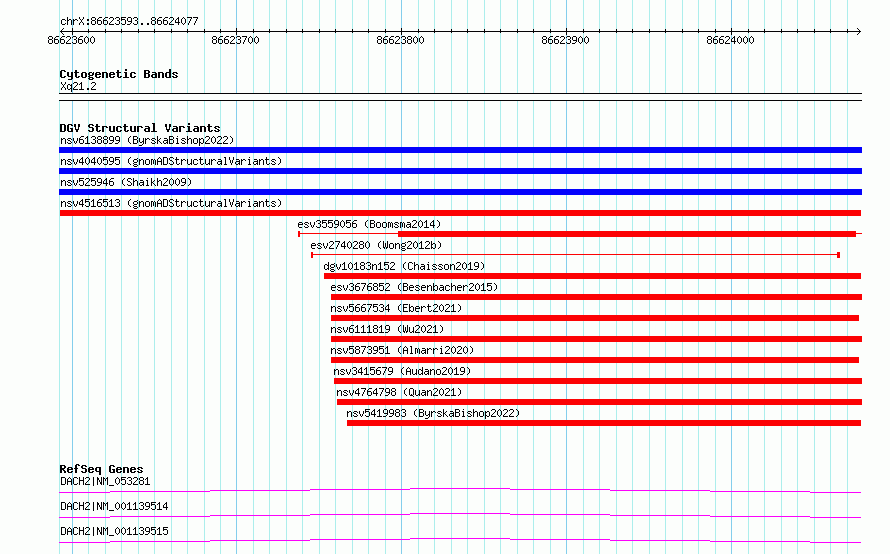Click the red bar of dgv10183n152
890x554 pixels.
point(593,276)
